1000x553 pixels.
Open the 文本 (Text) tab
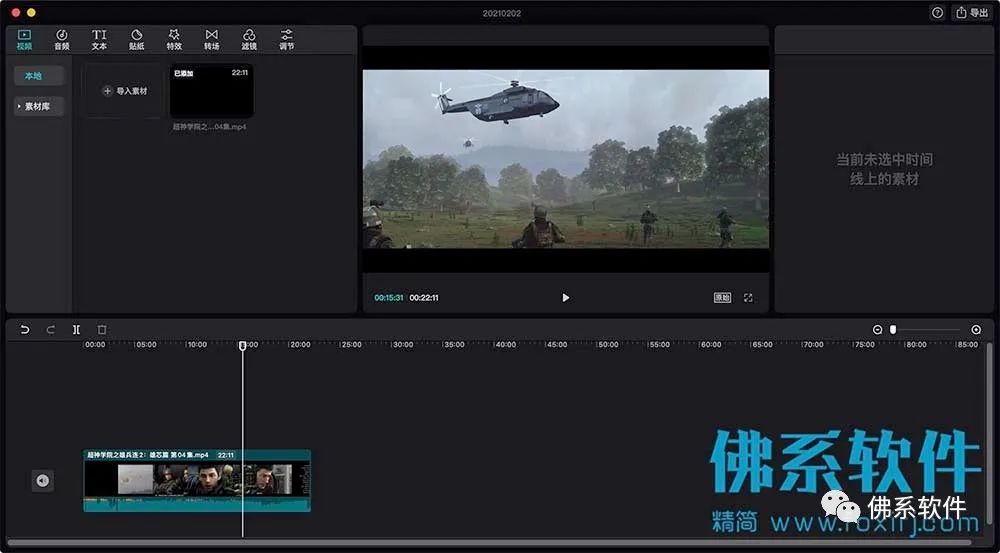(99, 40)
